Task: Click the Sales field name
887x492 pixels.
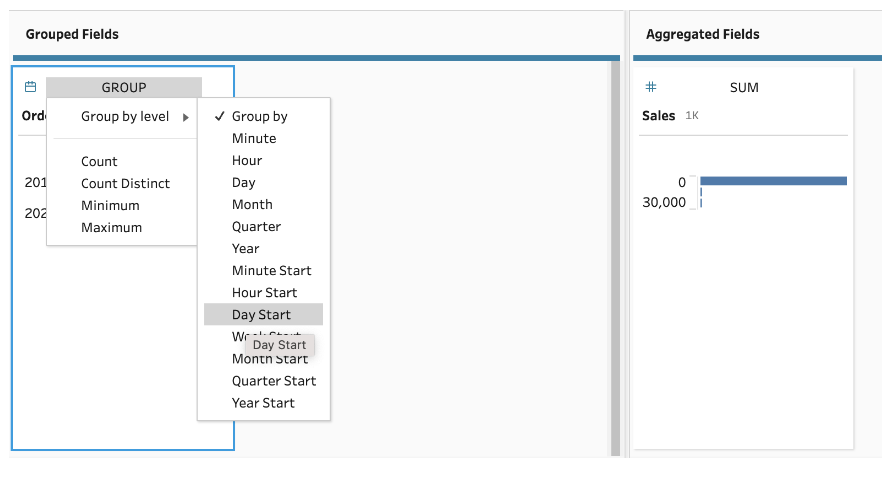Action: [x=658, y=115]
